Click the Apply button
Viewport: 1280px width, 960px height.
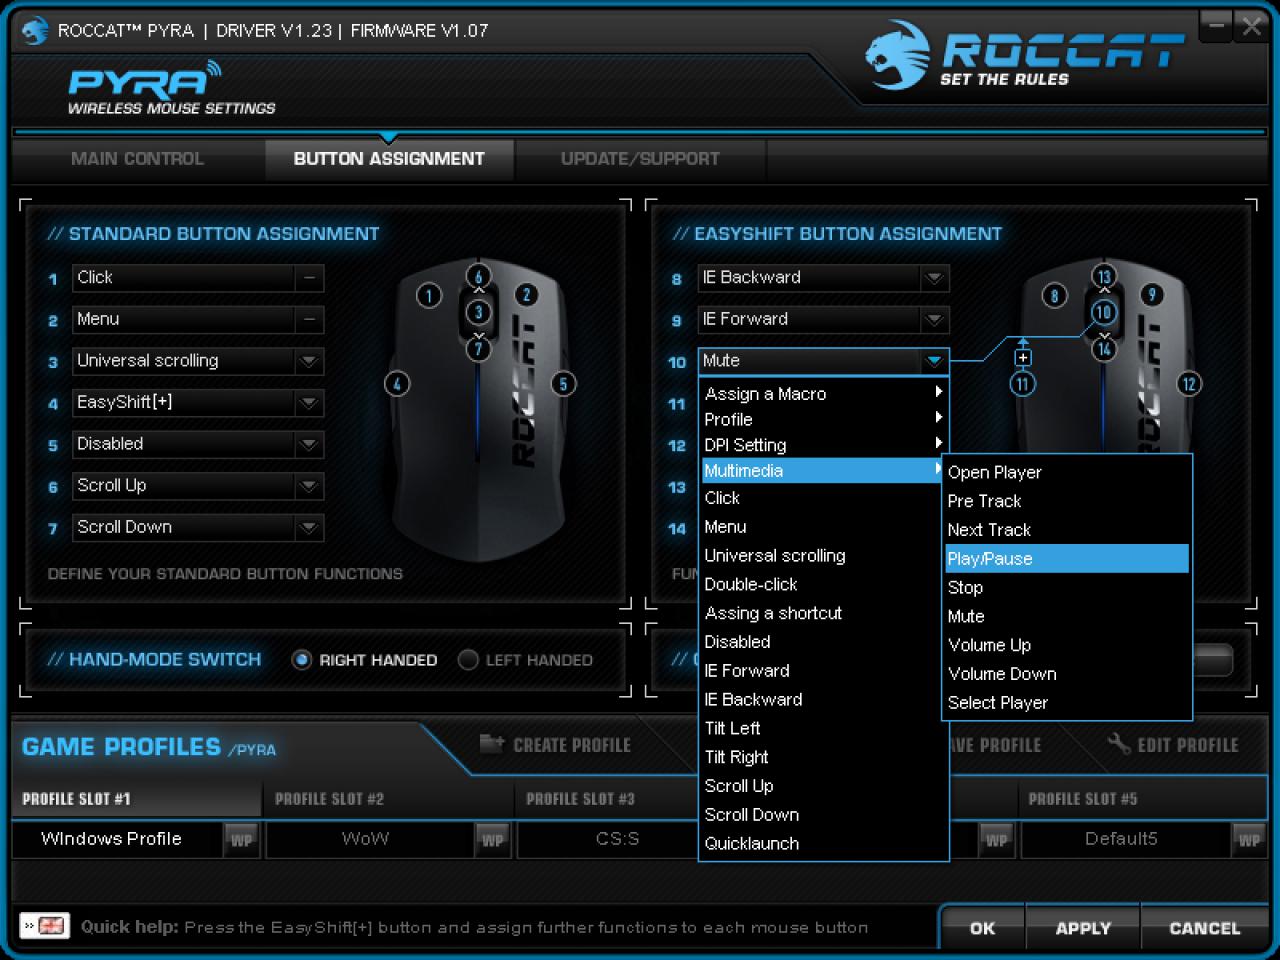coord(1083,928)
